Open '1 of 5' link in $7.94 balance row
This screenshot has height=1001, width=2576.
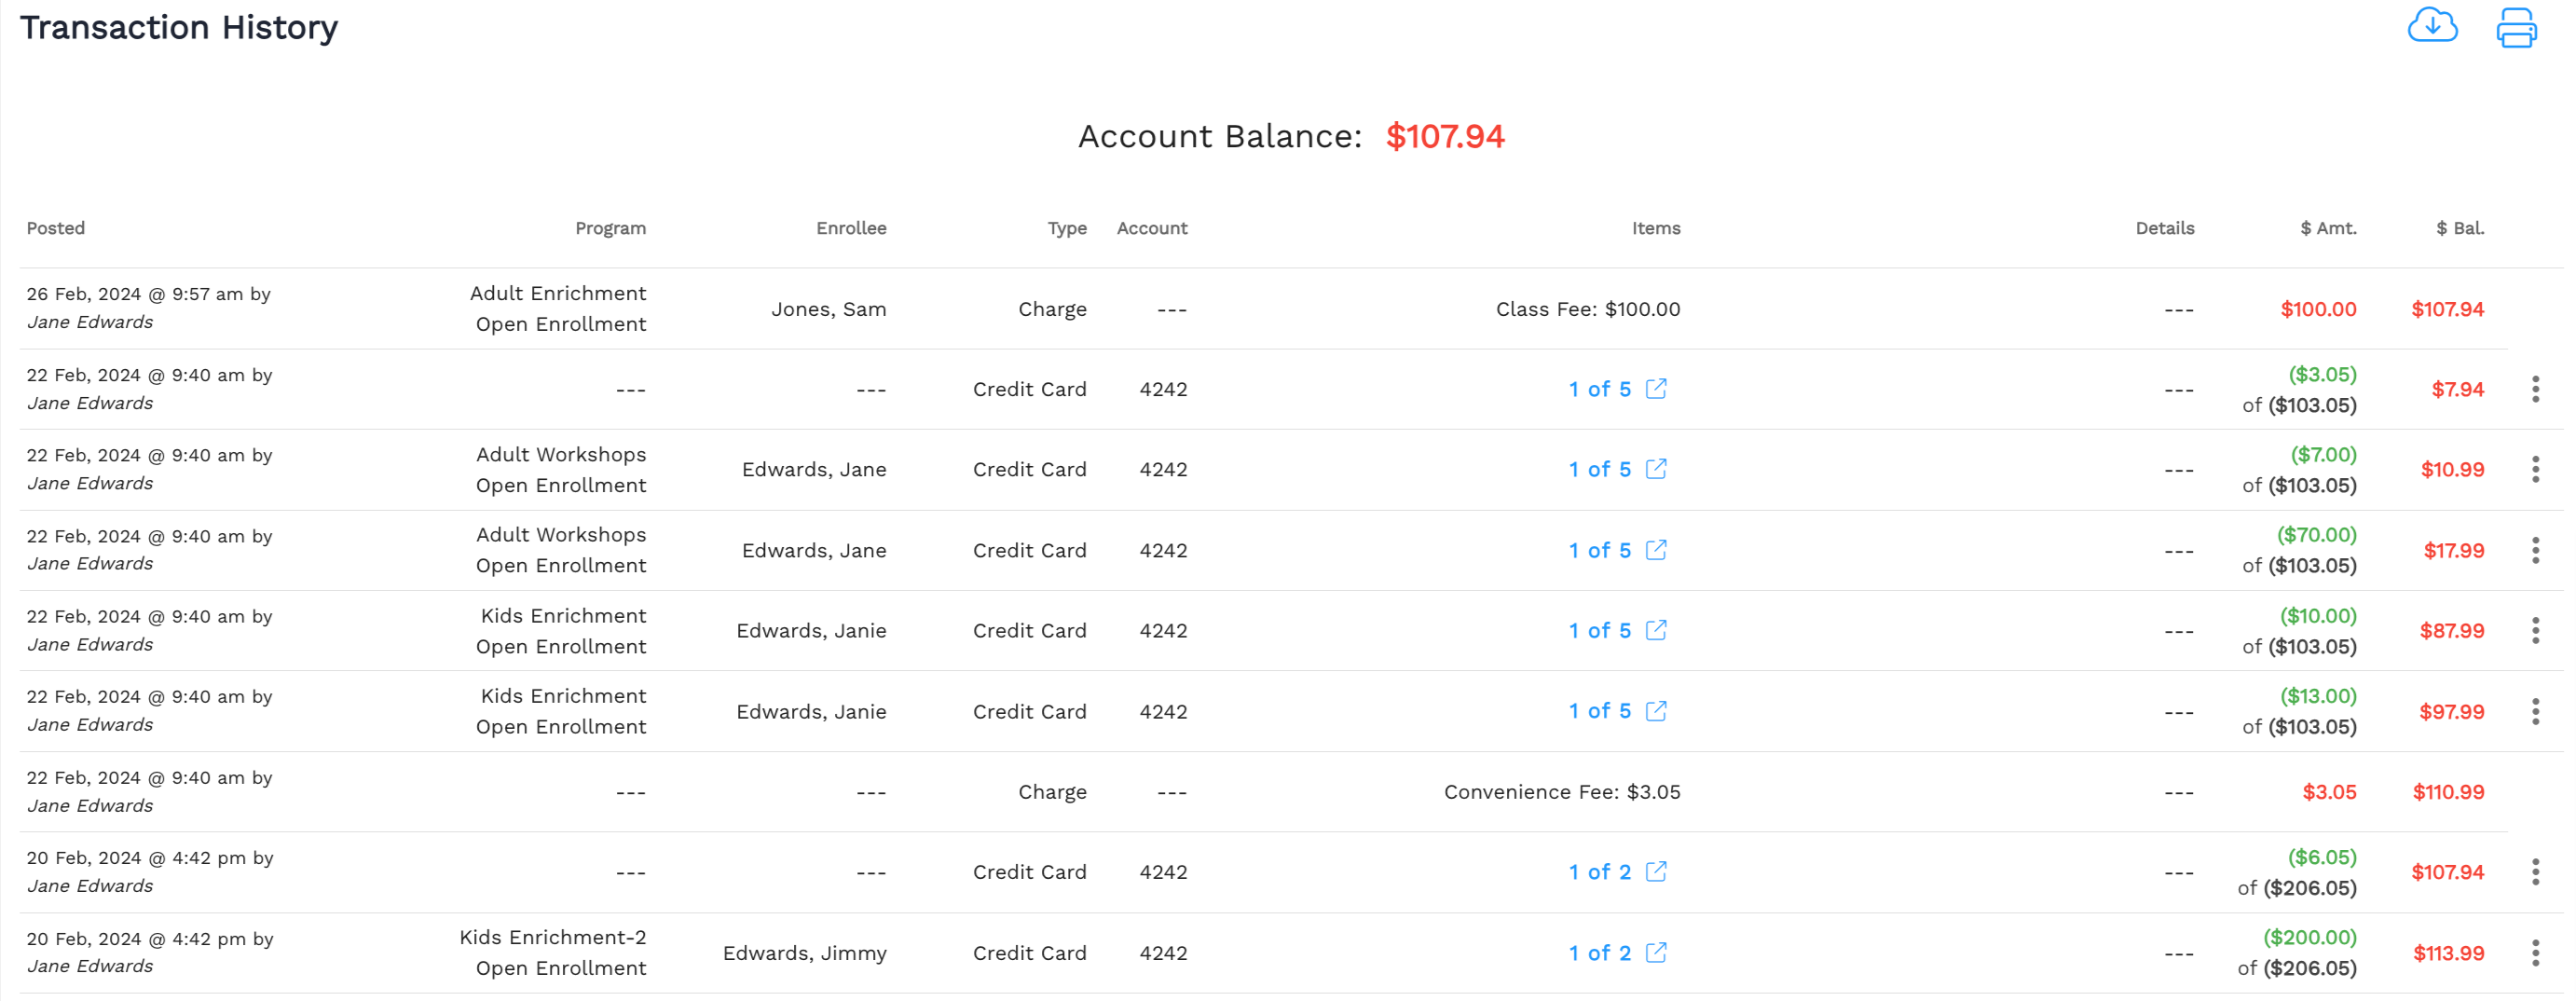tap(1599, 389)
